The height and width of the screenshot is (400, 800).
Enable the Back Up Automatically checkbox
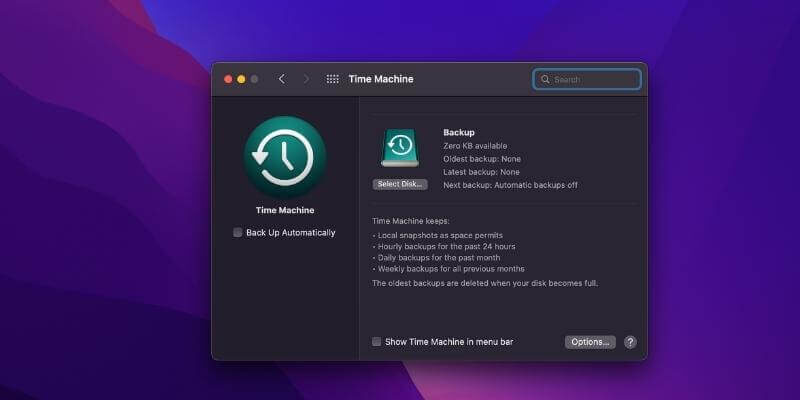pyautogui.click(x=238, y=233)
